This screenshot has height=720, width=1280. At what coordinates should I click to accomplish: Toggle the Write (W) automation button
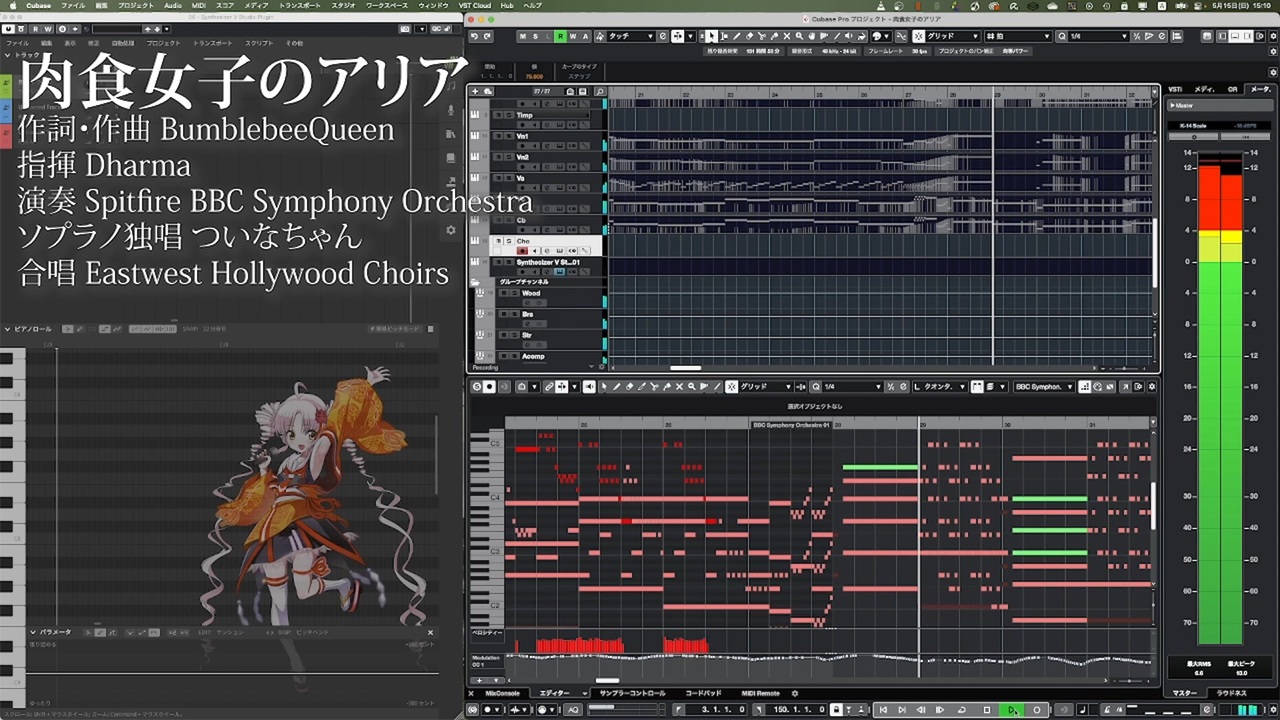pyautogui.click(x=573, y=36)
